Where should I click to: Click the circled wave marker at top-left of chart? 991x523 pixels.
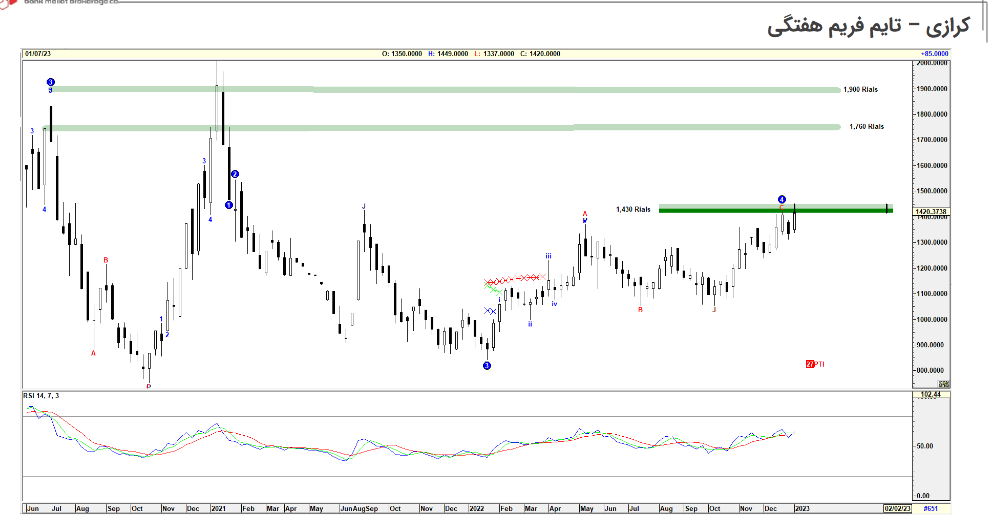coord(51,82)
